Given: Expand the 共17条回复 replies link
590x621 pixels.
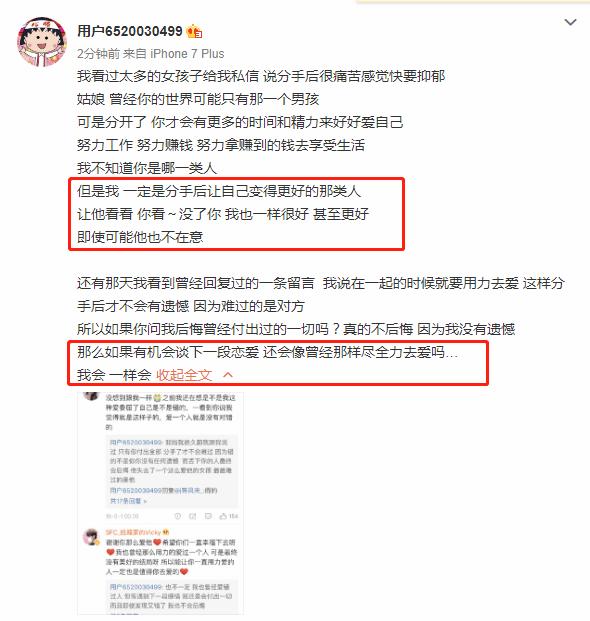Looking at the screenshot, I should (128, 501).
